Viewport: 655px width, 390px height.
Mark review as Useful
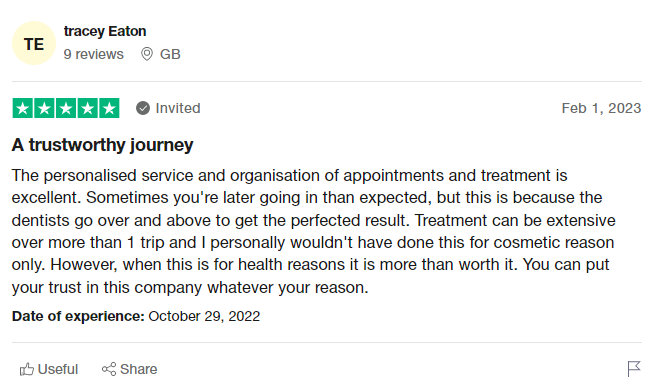tap(49, 369)
